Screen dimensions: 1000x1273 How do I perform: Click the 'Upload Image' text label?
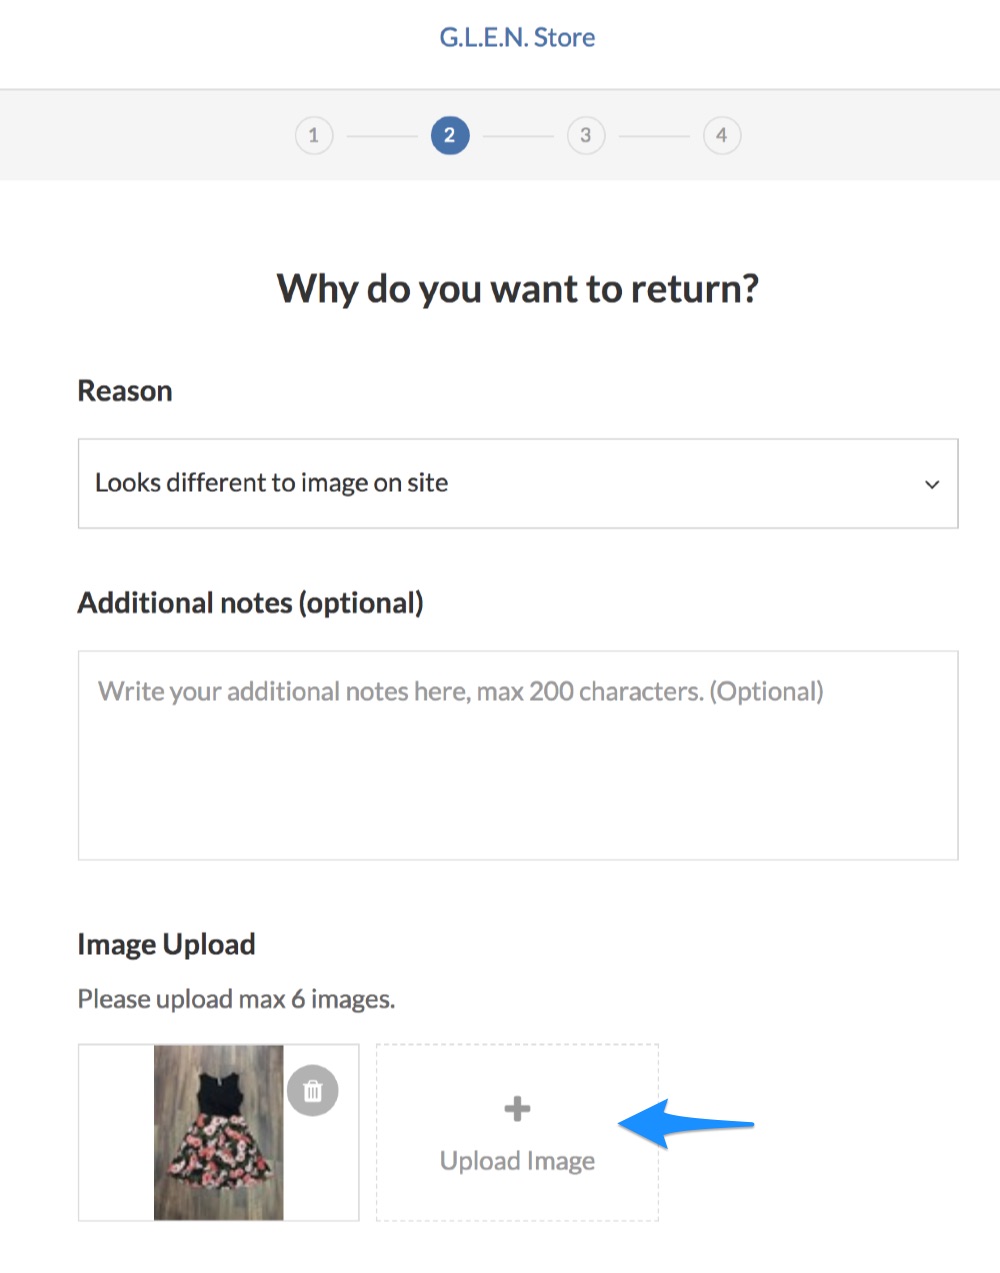point(517,1161)
